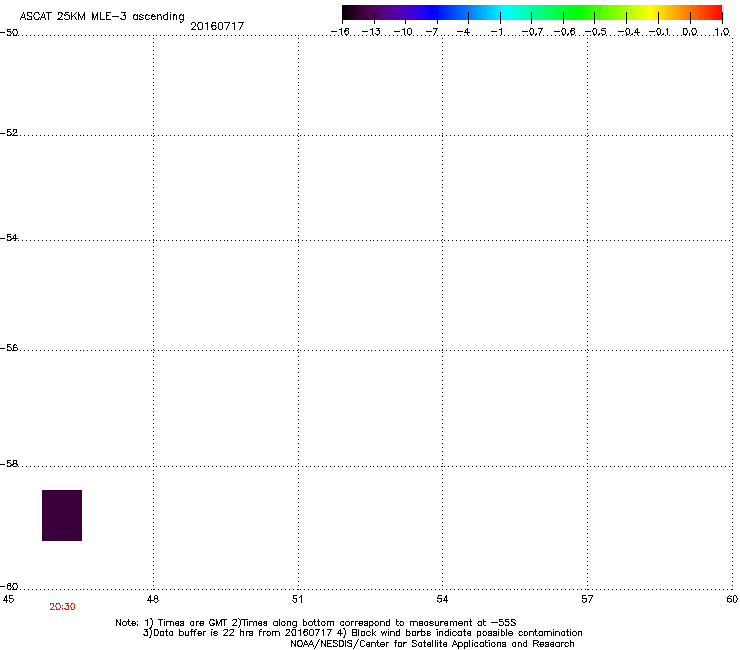Click the -0.4 color scale label

(x=629, y=32)
